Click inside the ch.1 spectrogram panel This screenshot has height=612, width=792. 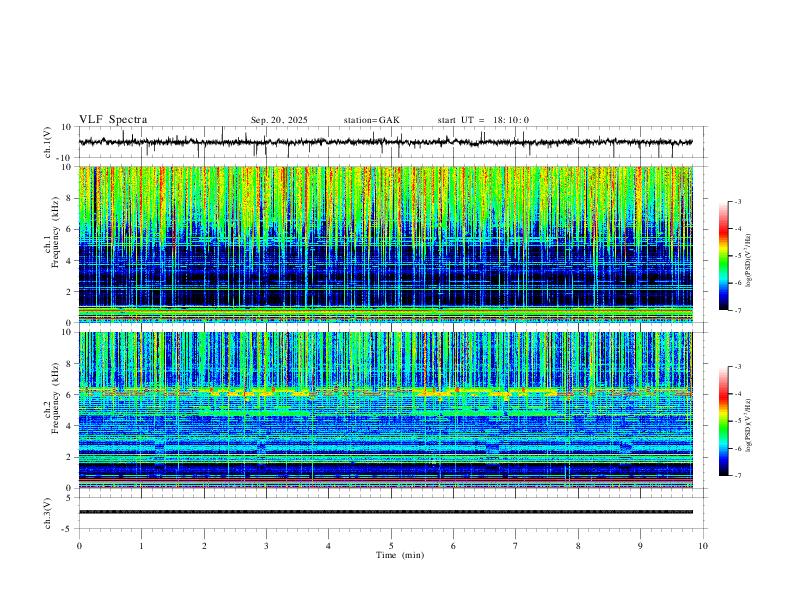[x=386, y=244]
